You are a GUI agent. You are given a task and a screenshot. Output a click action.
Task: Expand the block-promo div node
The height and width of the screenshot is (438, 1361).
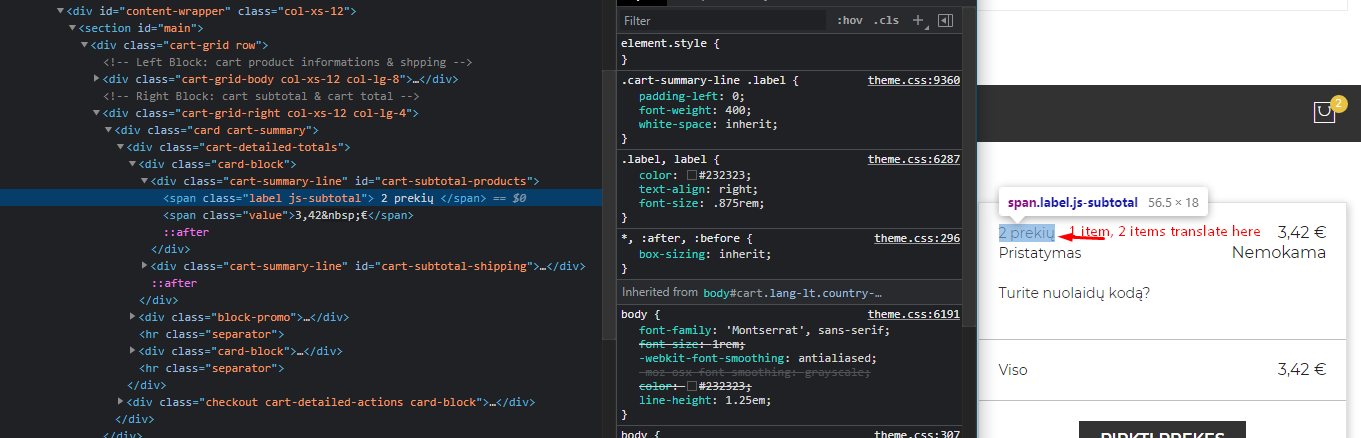point(133,317)
